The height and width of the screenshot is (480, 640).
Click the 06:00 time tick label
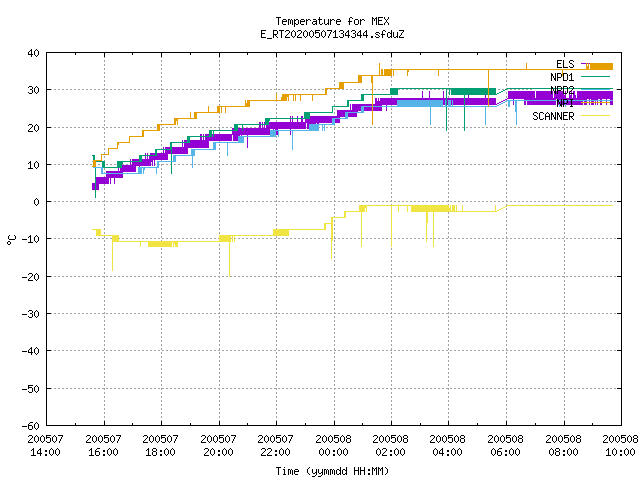tap(506, 452)
